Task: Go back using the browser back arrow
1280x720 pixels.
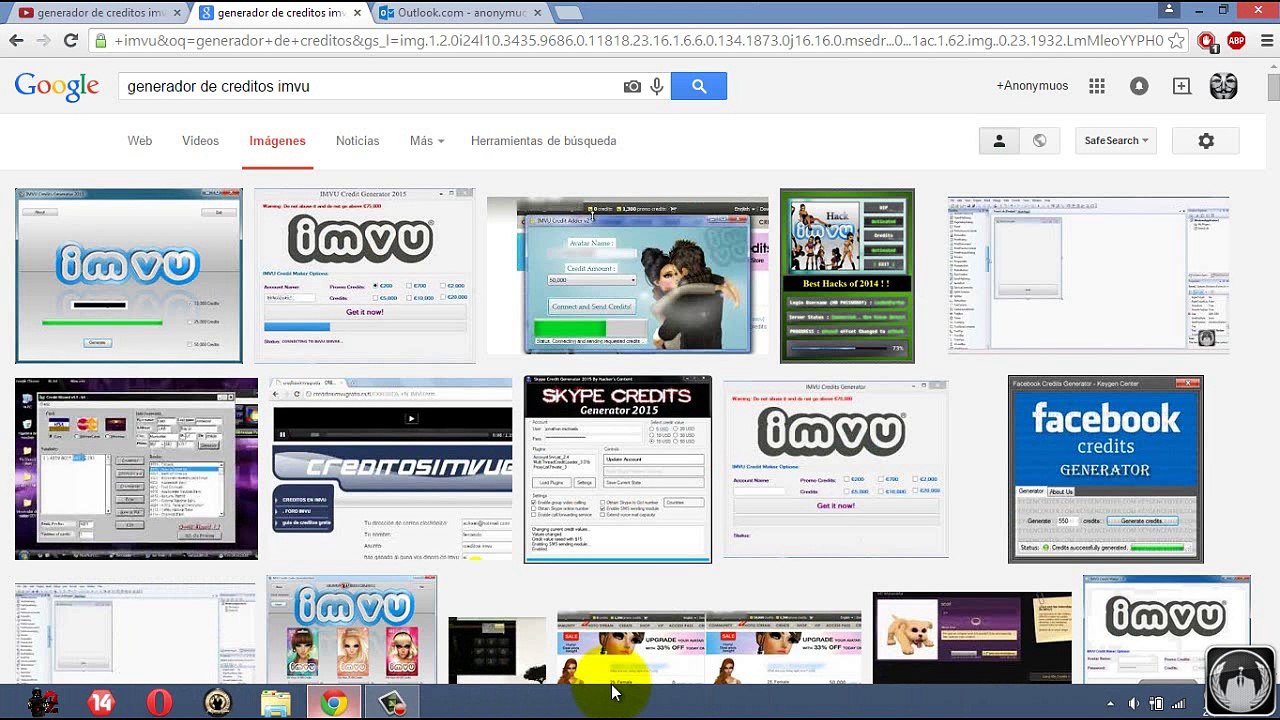Action: click(x=16, y=41)
